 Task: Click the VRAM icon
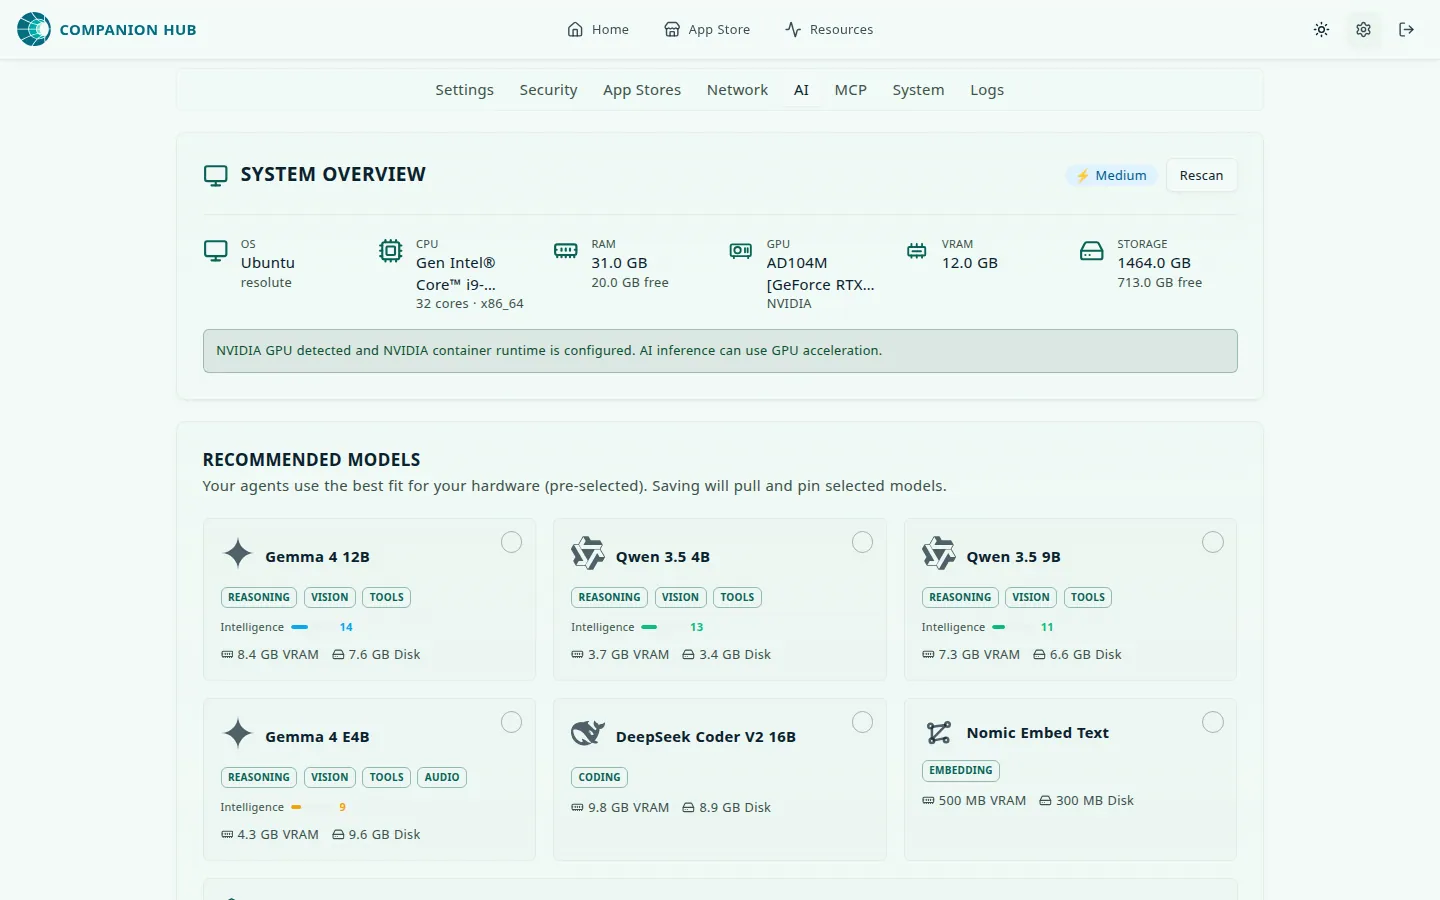917,251
